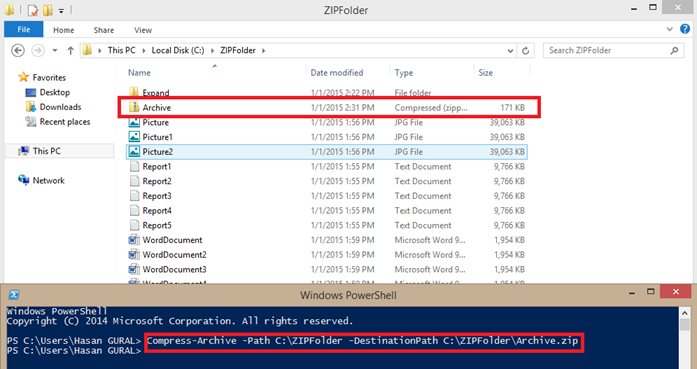Open the Quick Access Toolbar customize dropdown

tap(61, 10)
